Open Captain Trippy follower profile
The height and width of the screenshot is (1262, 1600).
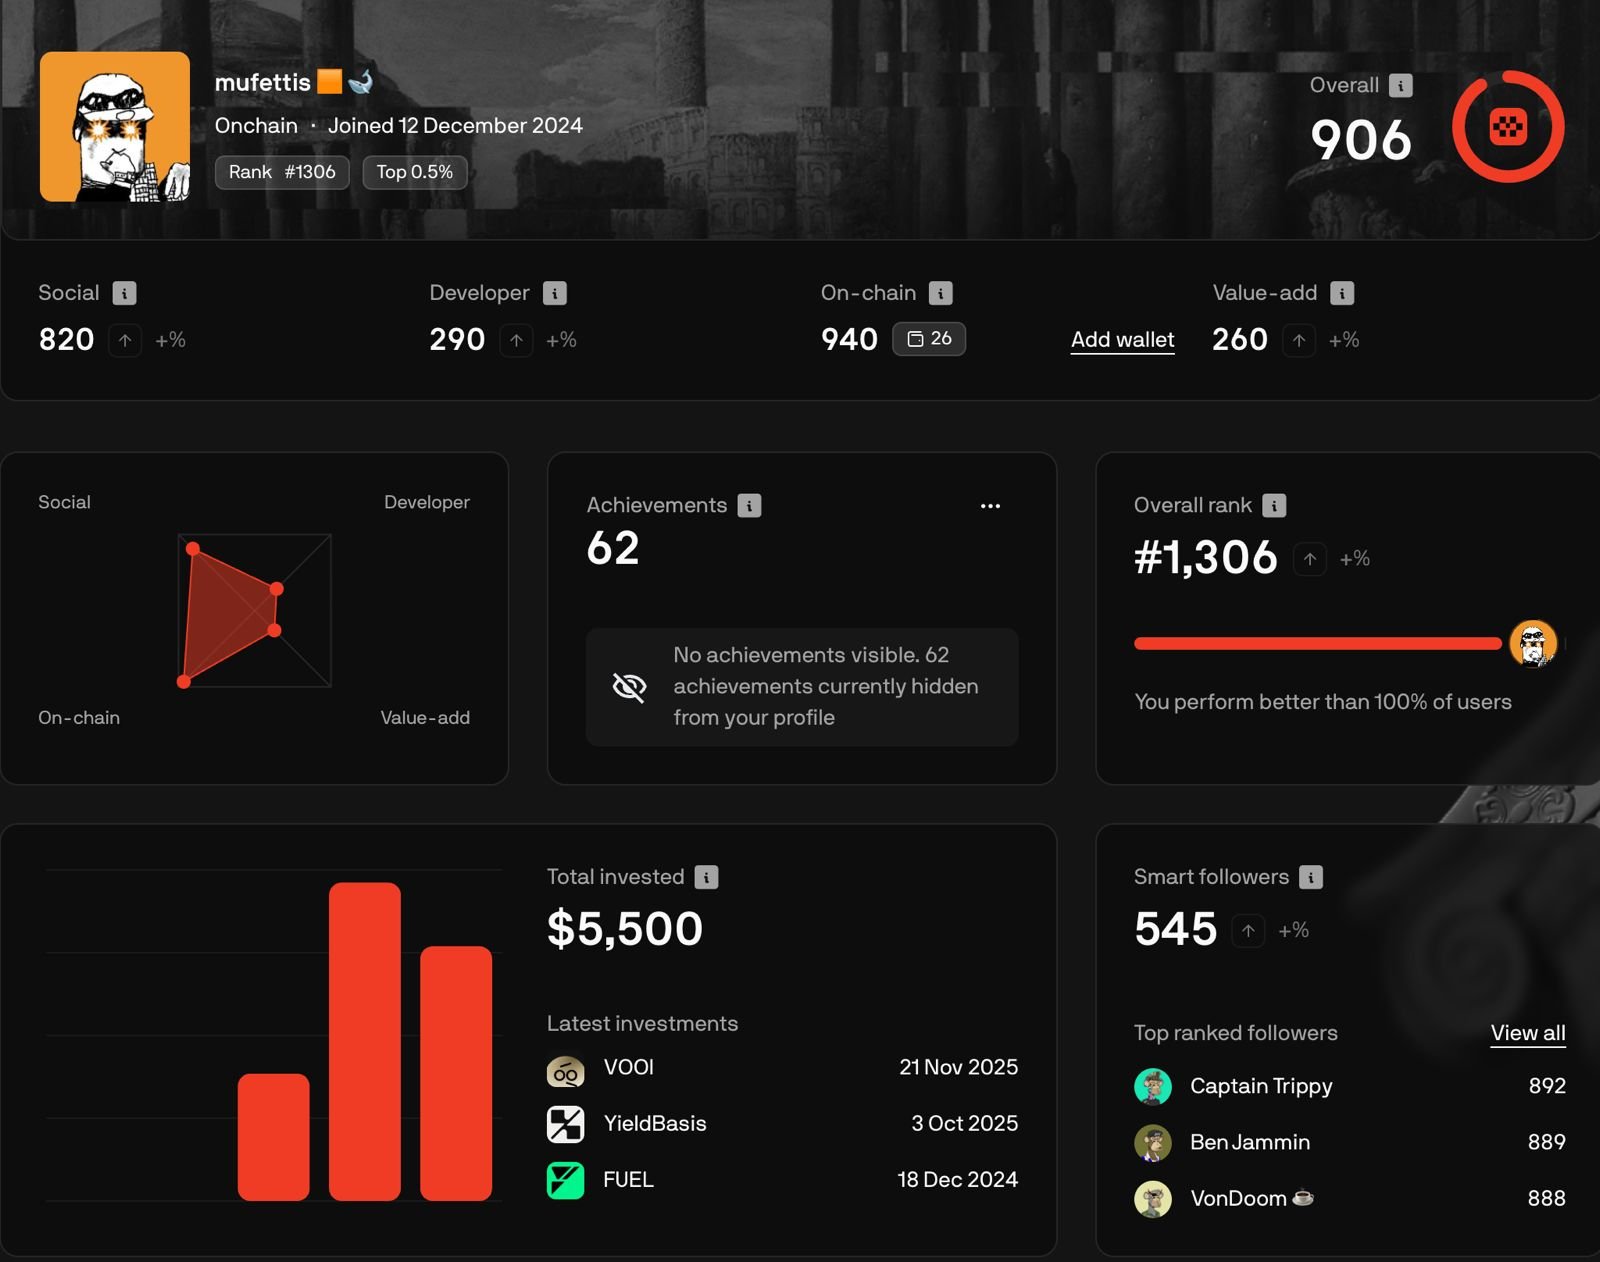coord(1260,1086)
